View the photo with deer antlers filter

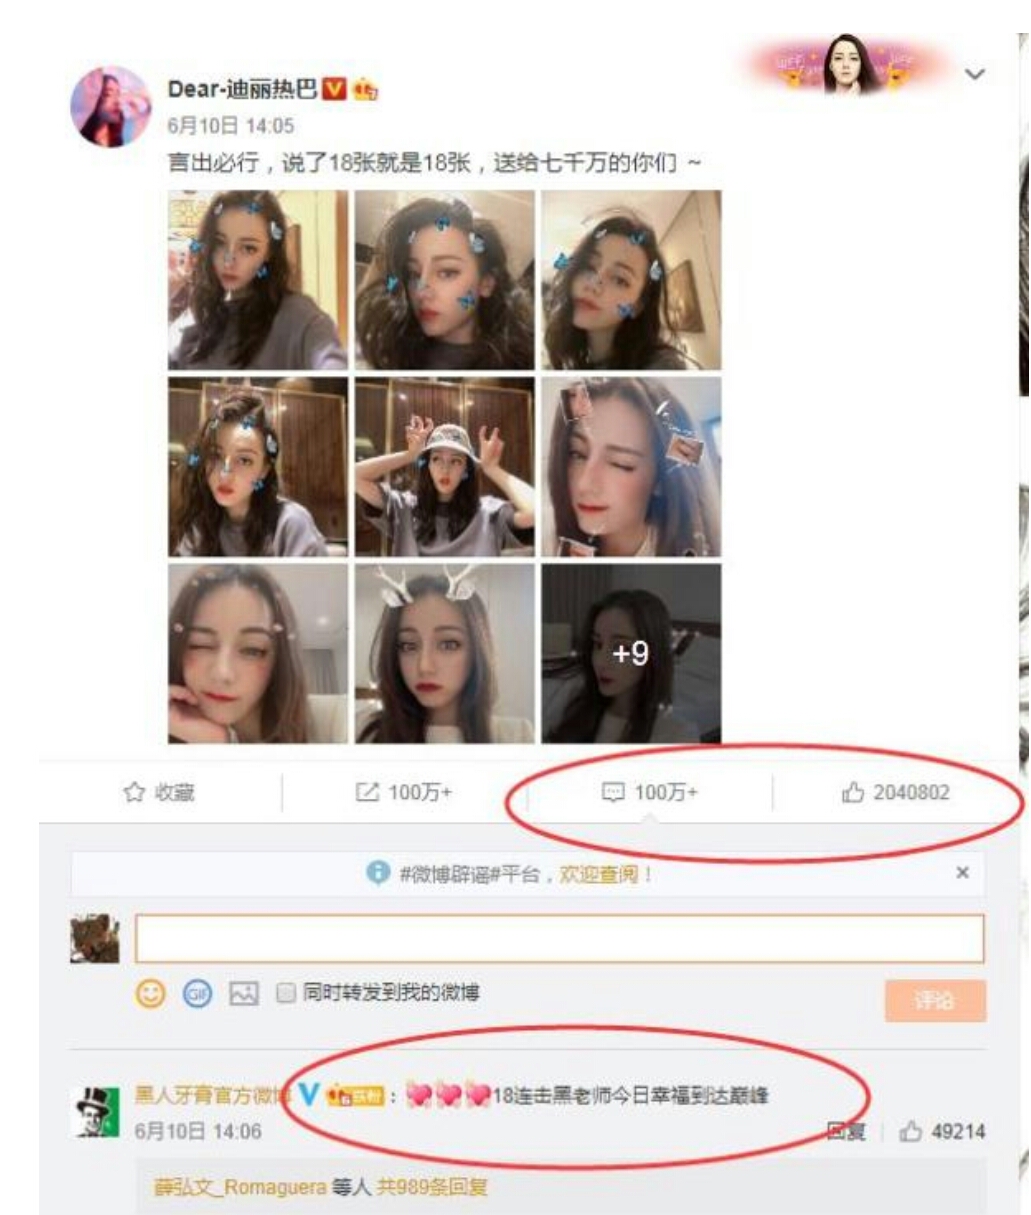(x=445, y=653)
